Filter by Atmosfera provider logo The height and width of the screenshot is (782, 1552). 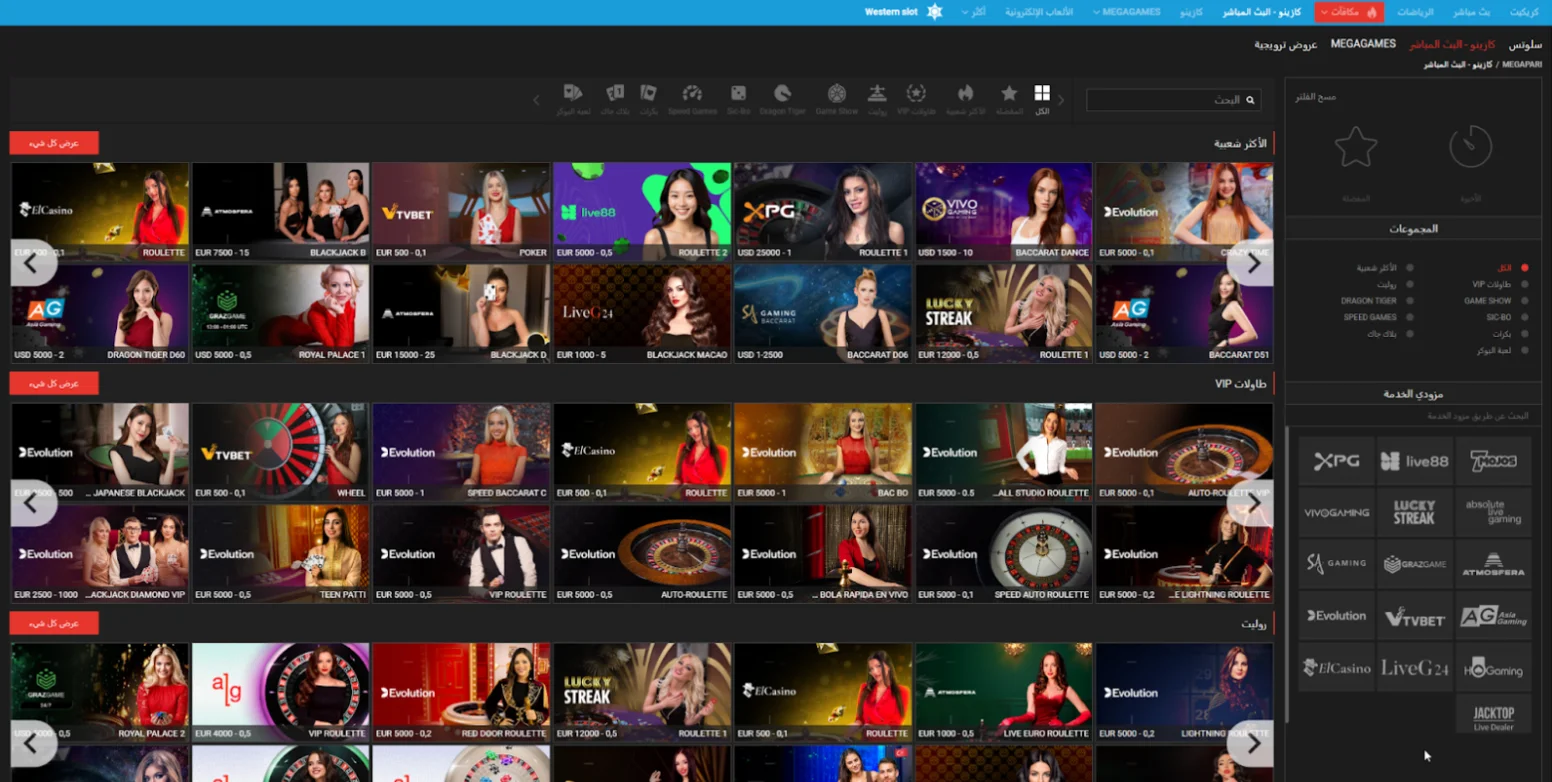click(x=1493, y=564)
